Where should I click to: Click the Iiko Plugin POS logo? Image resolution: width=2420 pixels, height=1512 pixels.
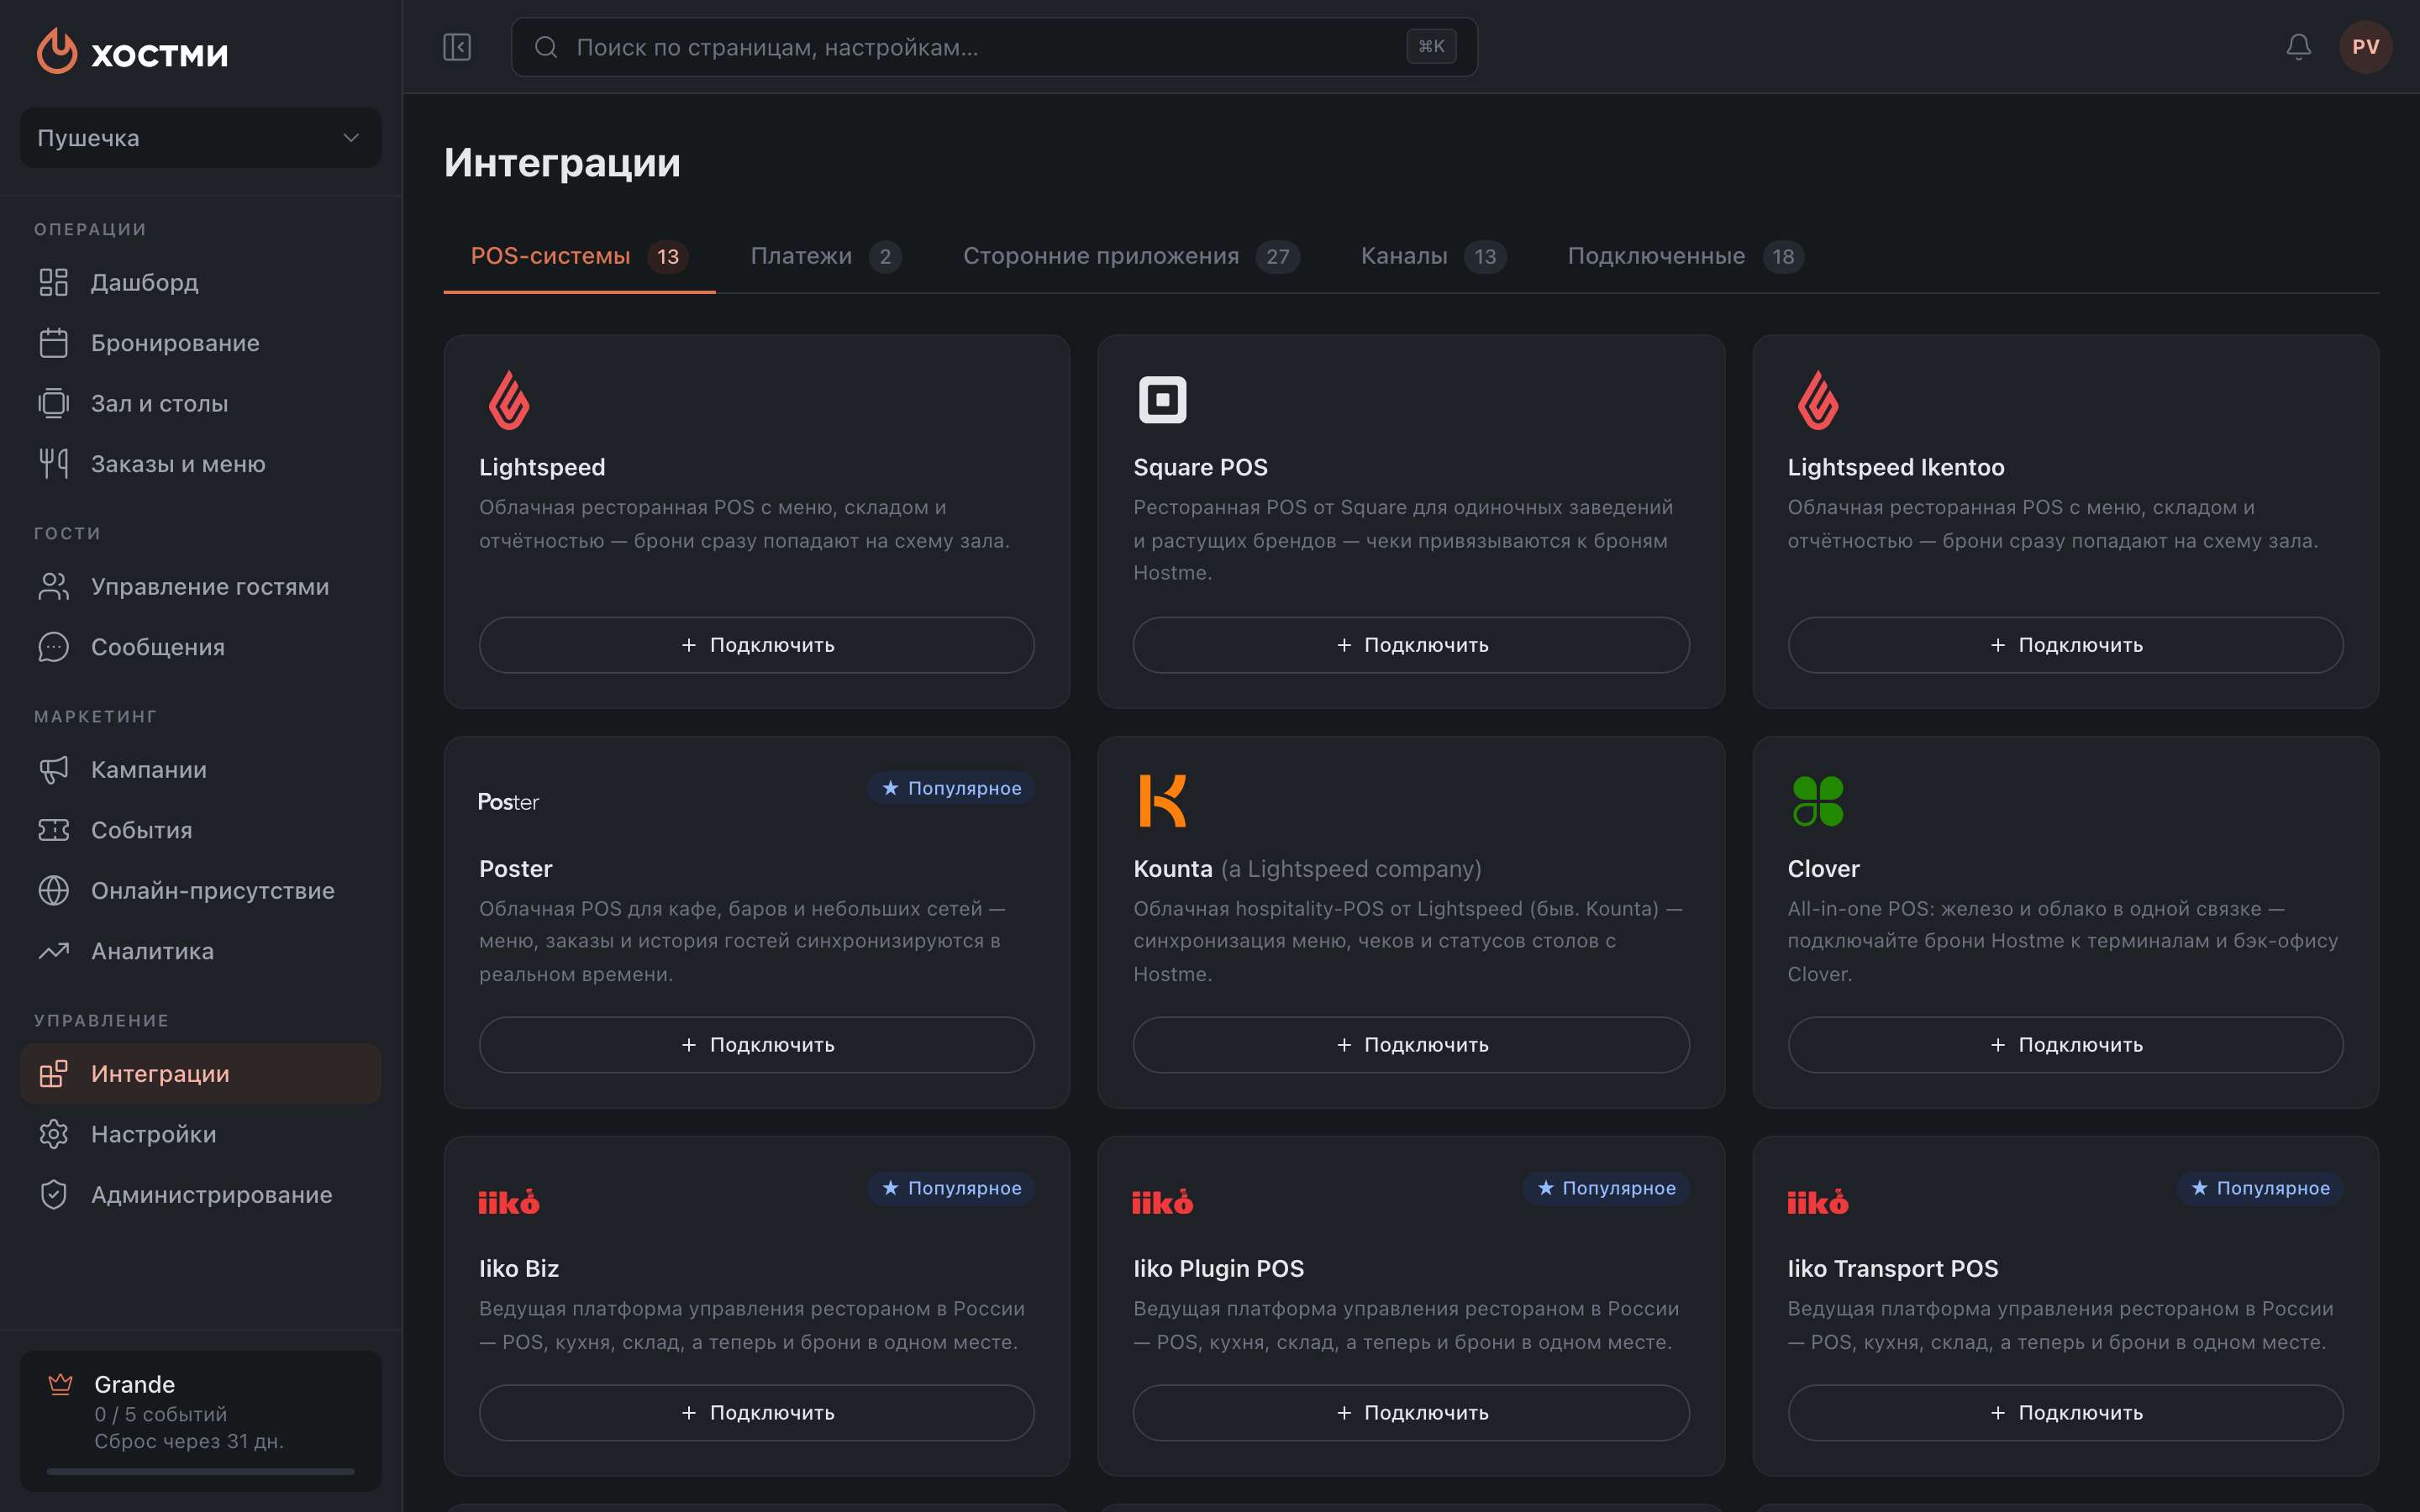pos(1162,1201)
